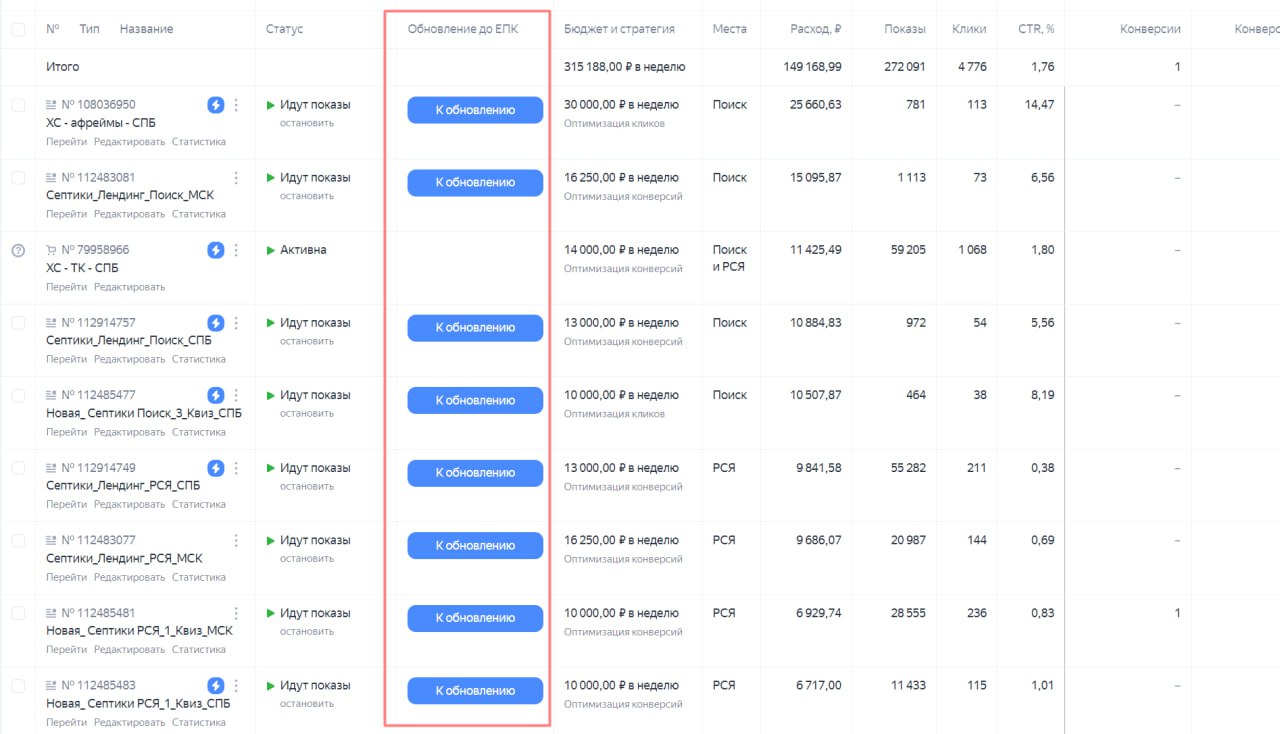Screen dimensions: 1280x734
Task: Click green play status icon for Септики_Лендинг_РСЯ_МСК
Action: click(x=271, y=541)
